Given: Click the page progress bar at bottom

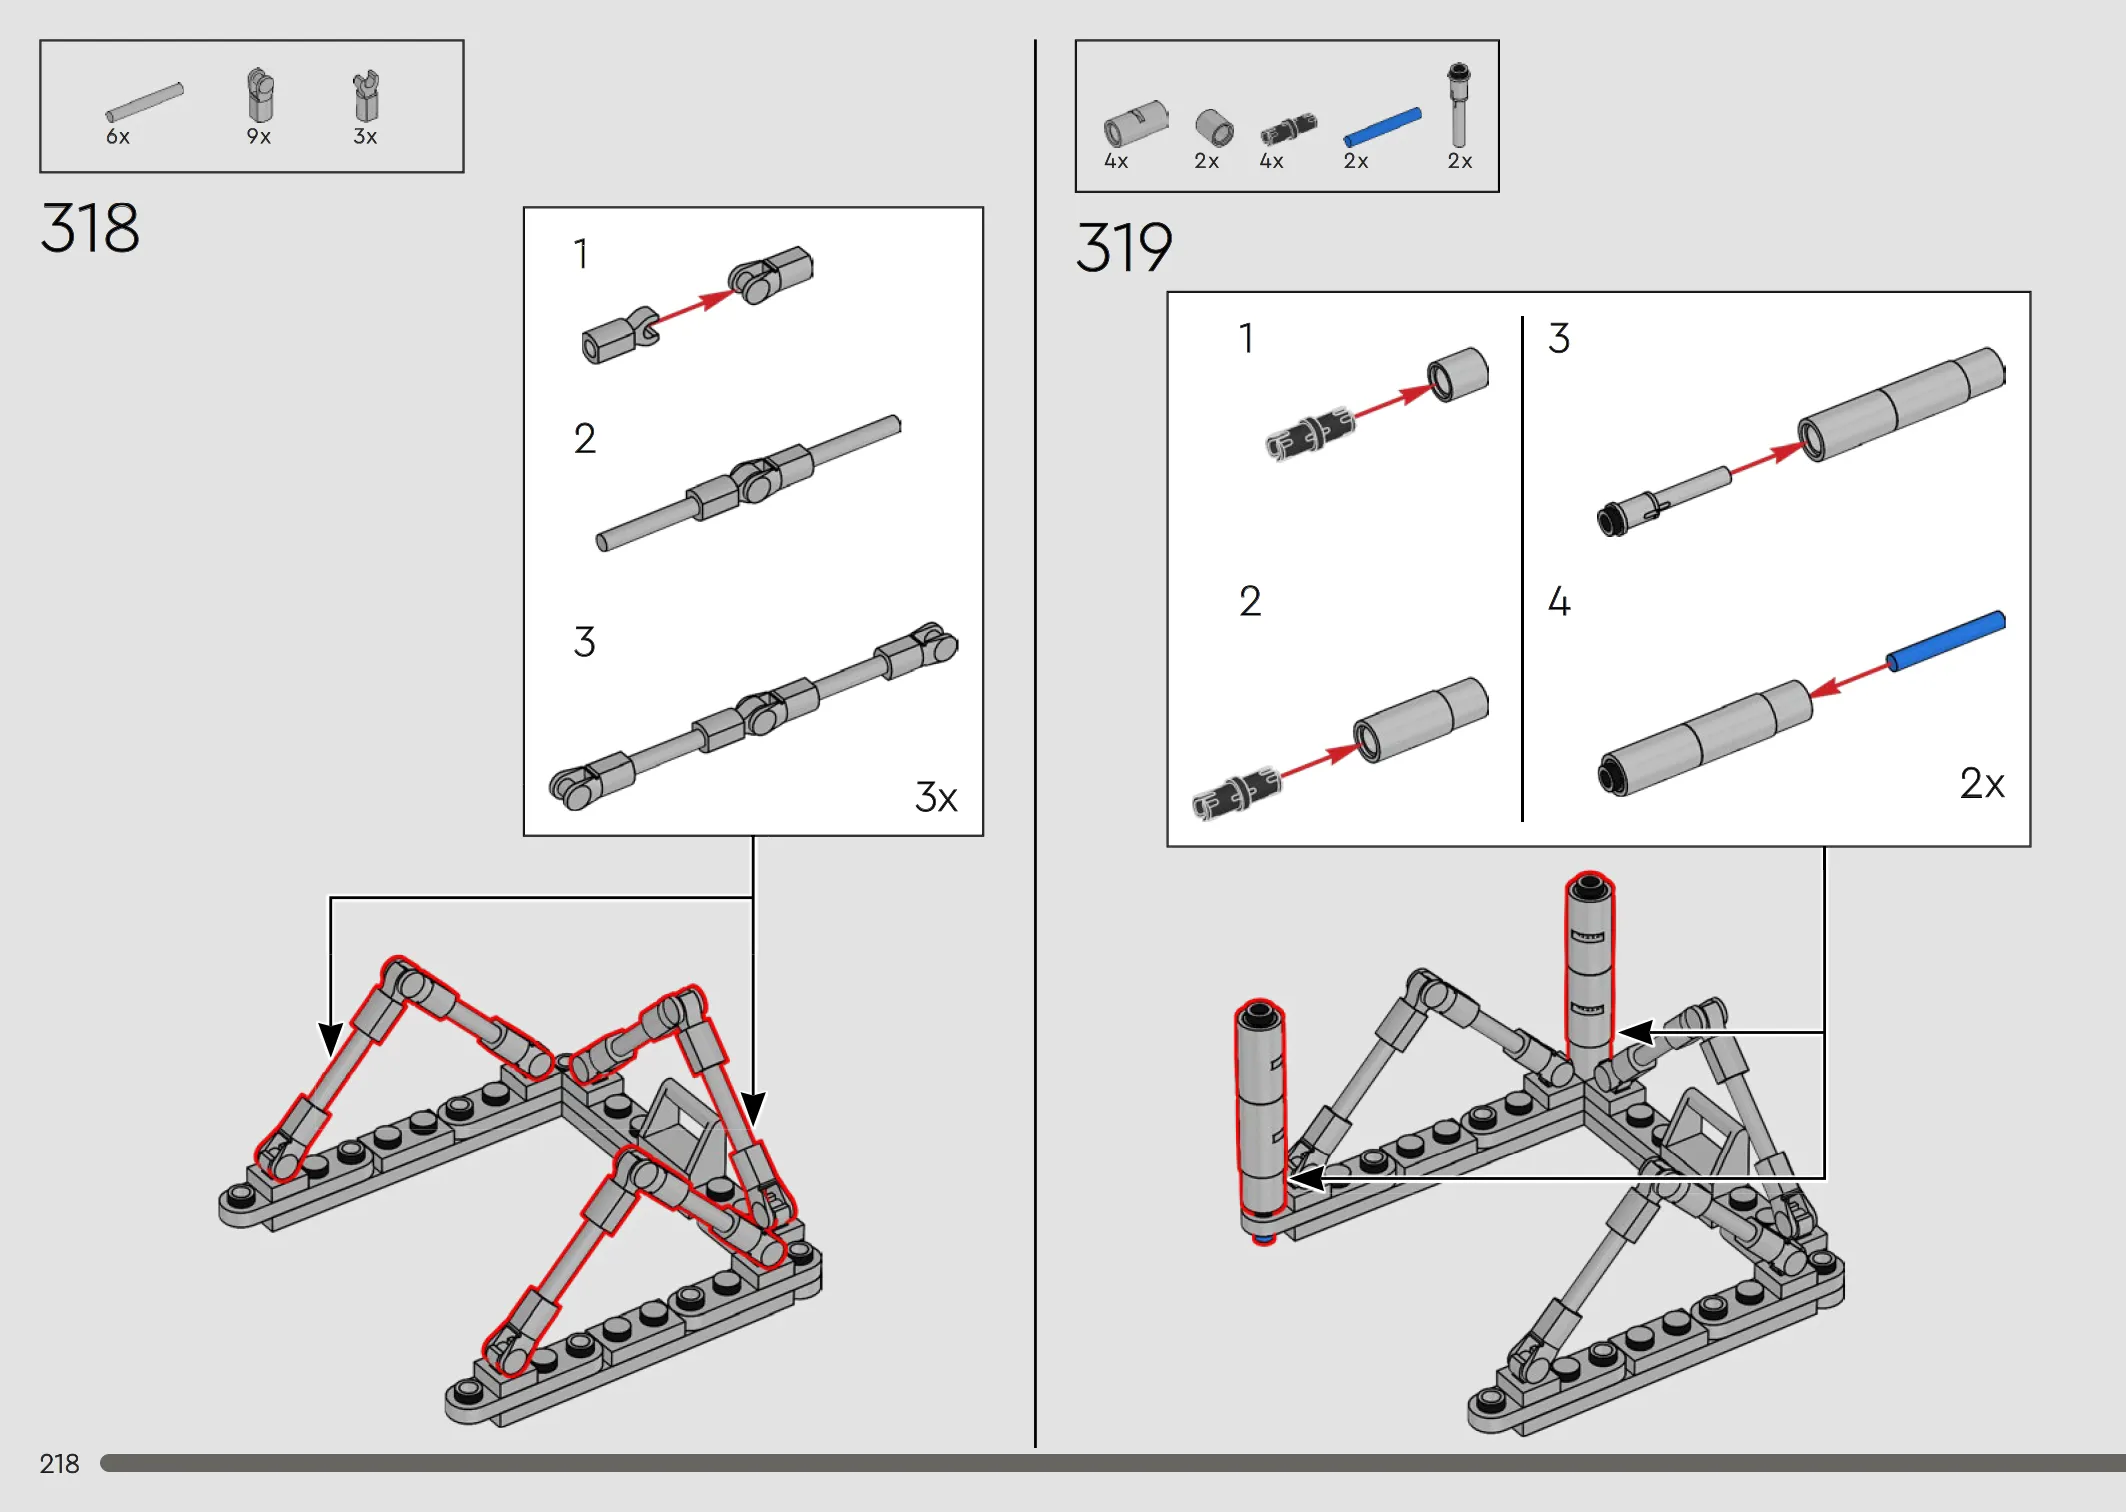Looking at the screenshot, I should (1112, 1463).
